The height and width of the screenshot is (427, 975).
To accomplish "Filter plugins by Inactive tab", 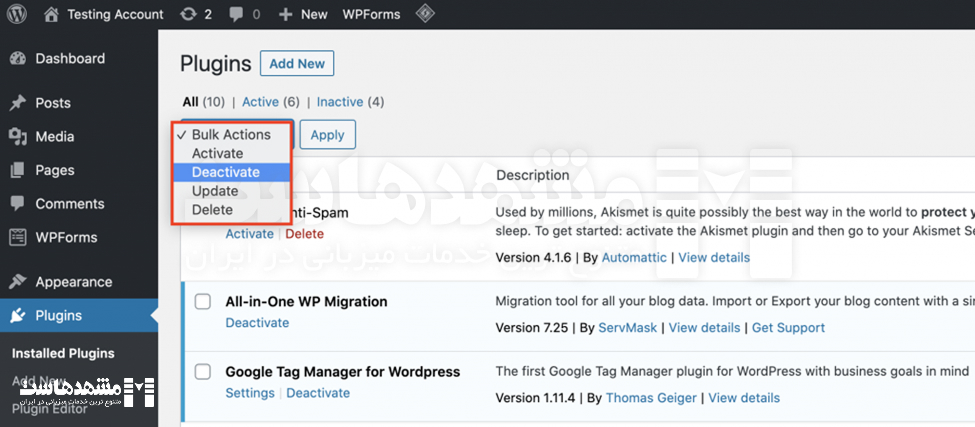I will point(340,102).
